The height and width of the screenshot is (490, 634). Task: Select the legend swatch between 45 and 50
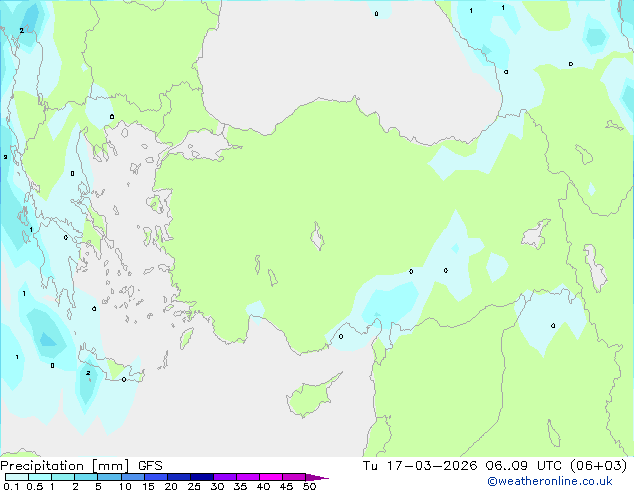click(294, 477)
